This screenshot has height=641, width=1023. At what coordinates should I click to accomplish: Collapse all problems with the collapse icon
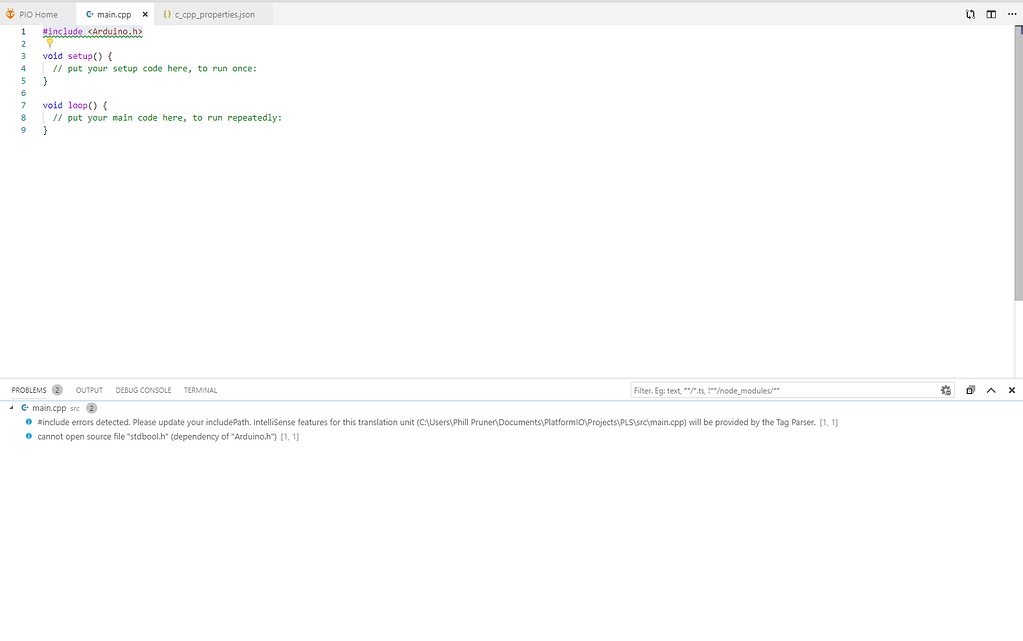[970, 390]
